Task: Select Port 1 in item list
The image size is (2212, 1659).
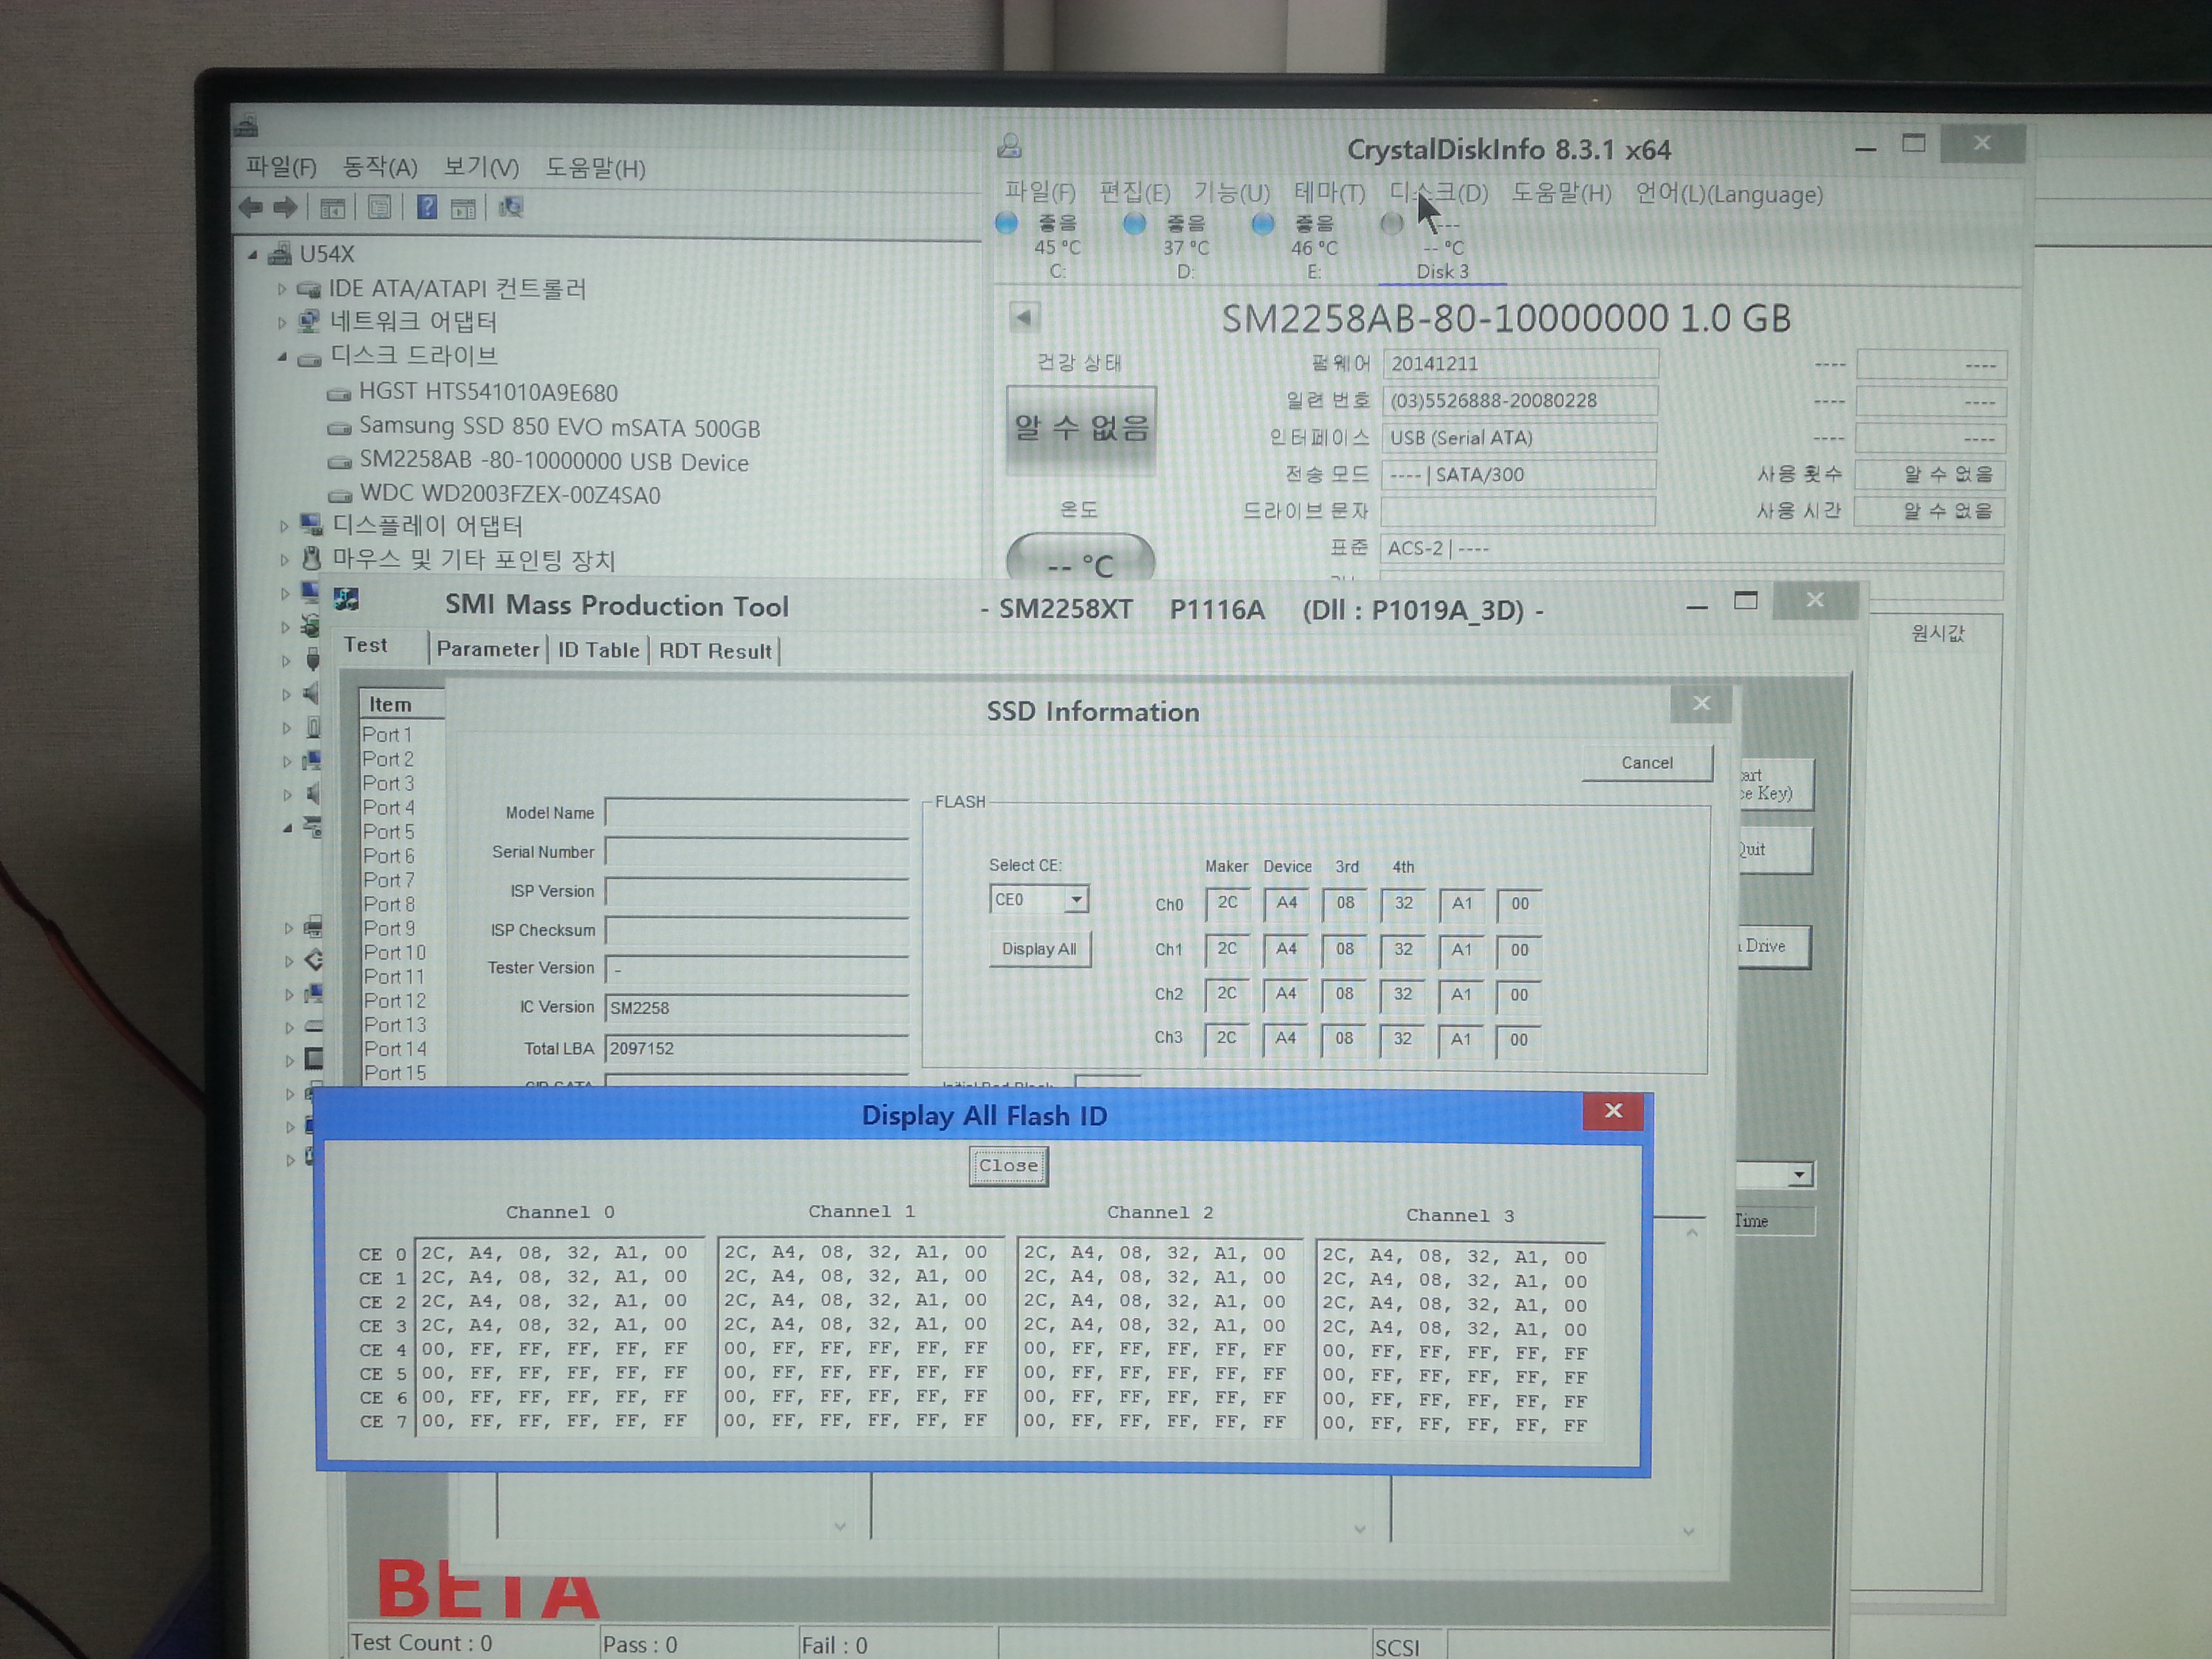Action: pyautogui.click(x=388, y=735)
